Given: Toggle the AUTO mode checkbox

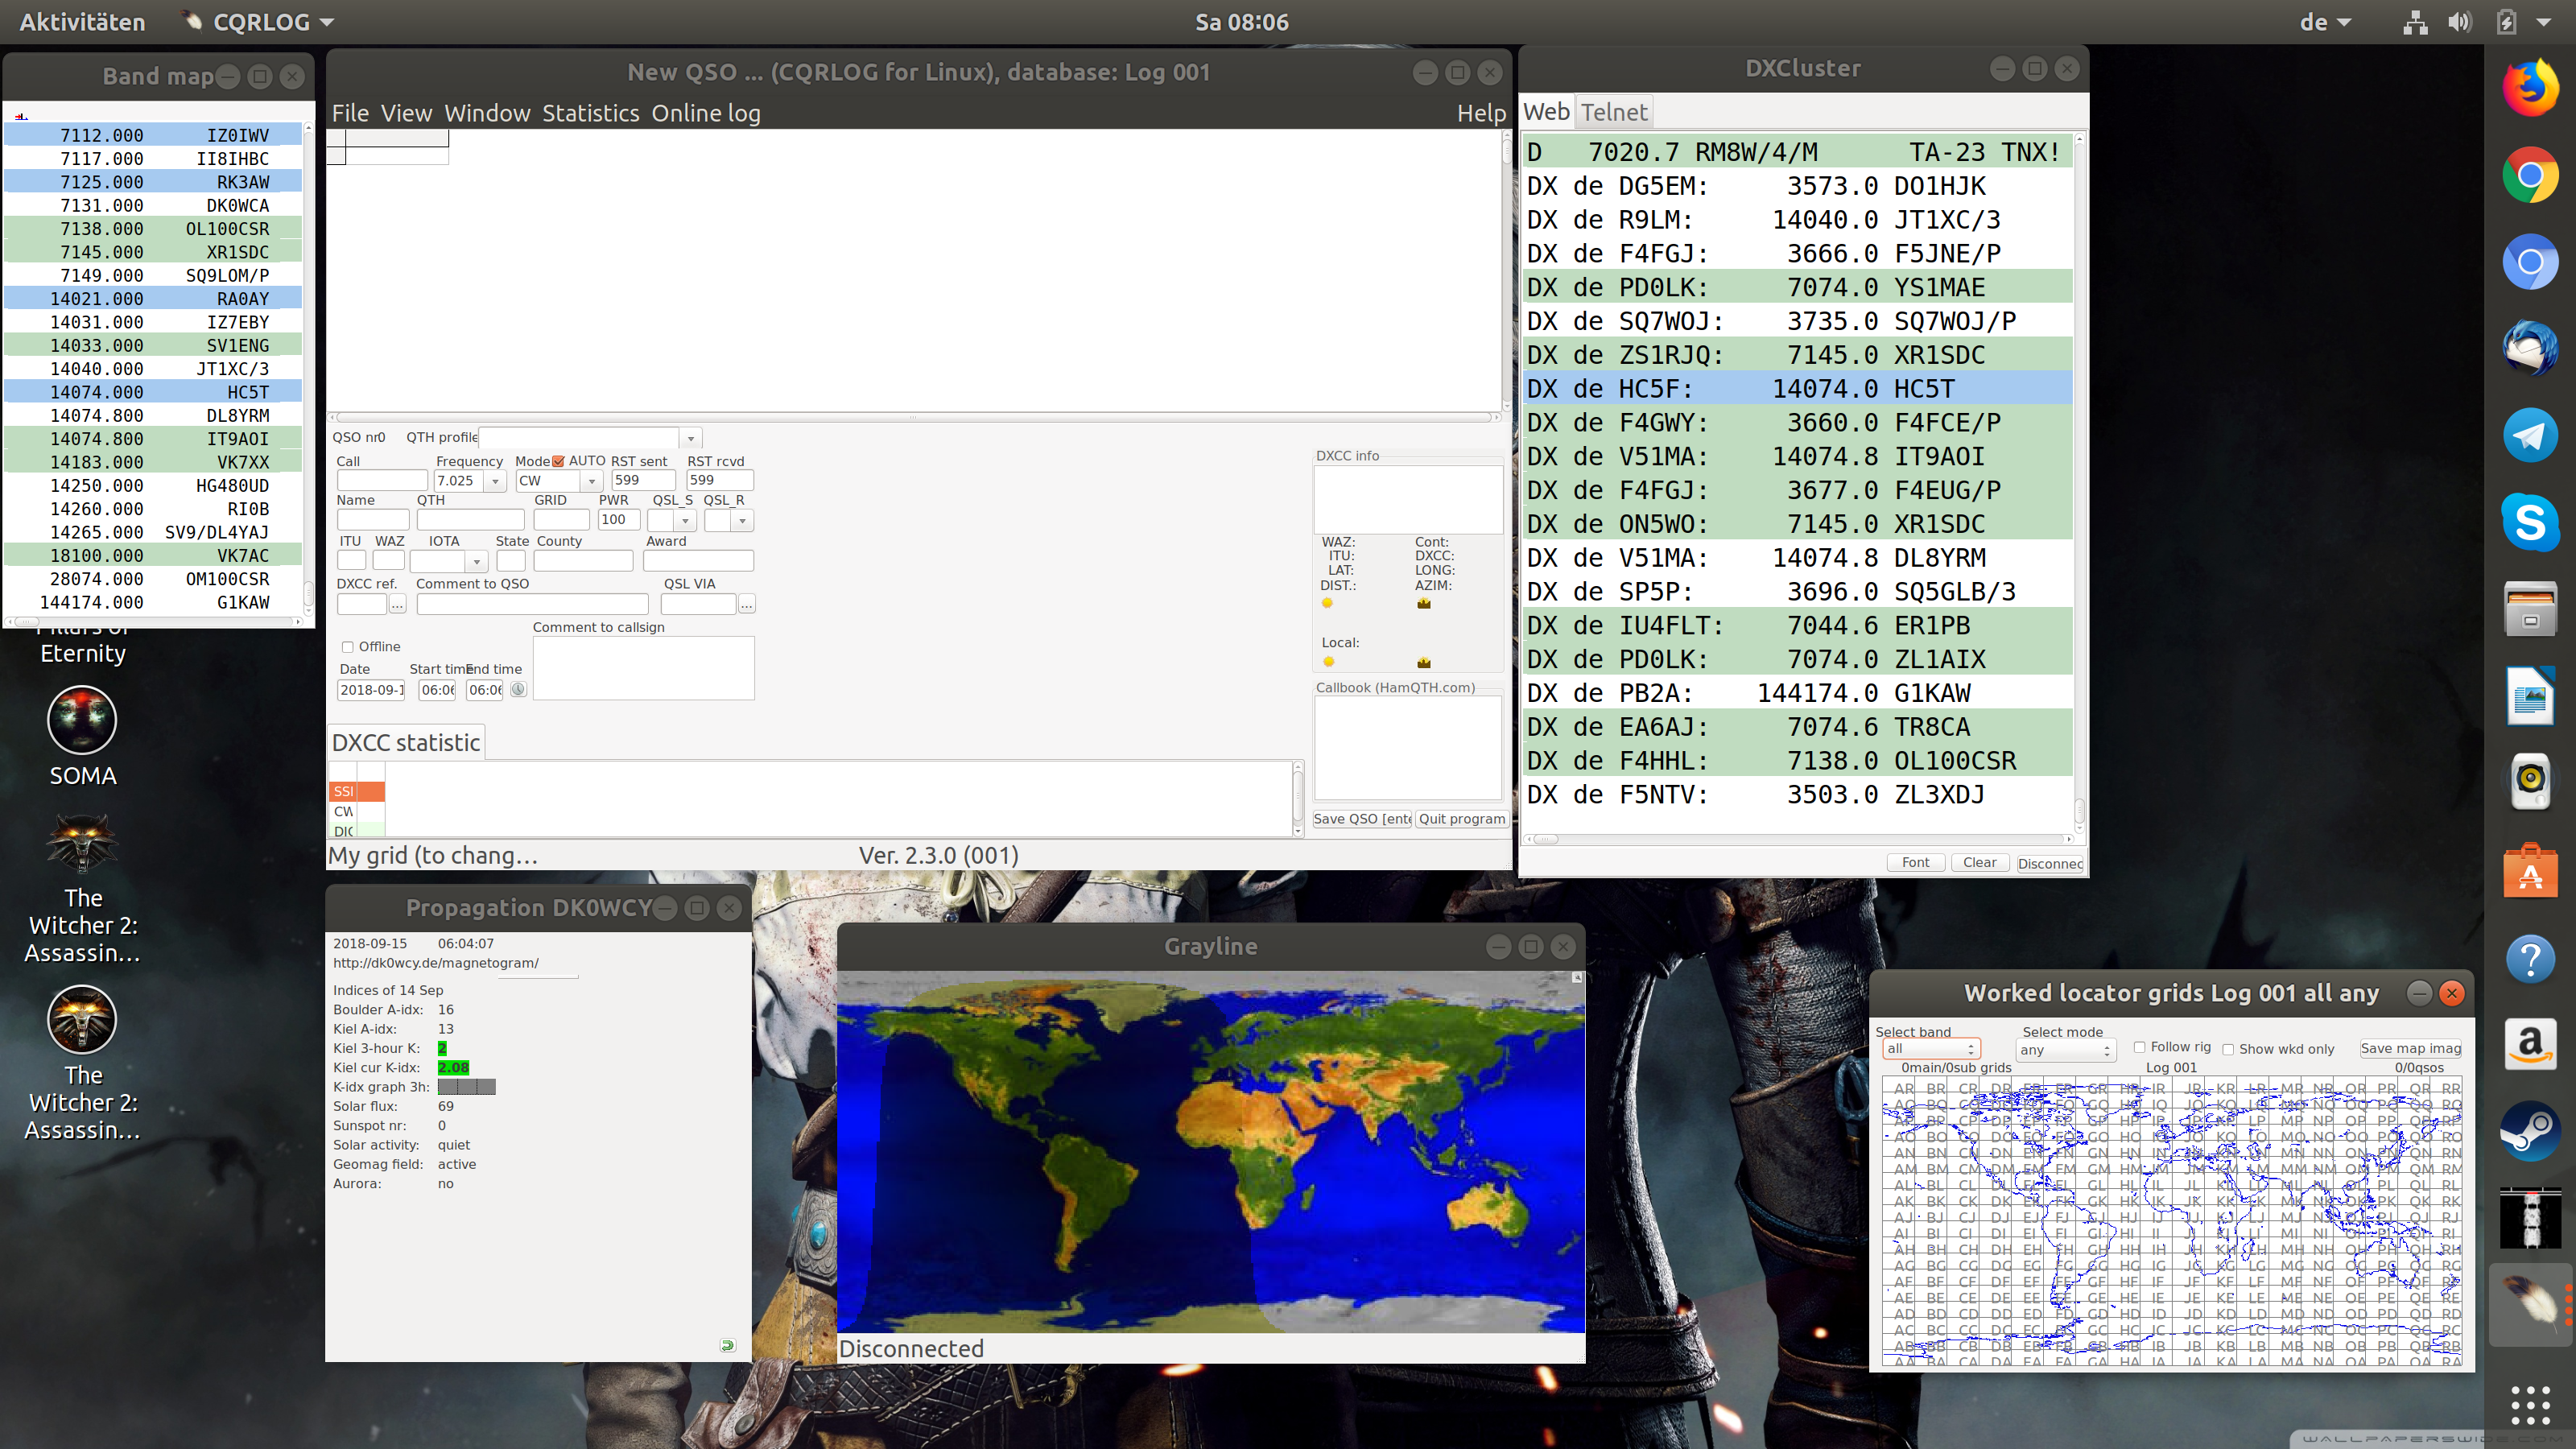Looking at the screenshot, I should pos(559,461).
